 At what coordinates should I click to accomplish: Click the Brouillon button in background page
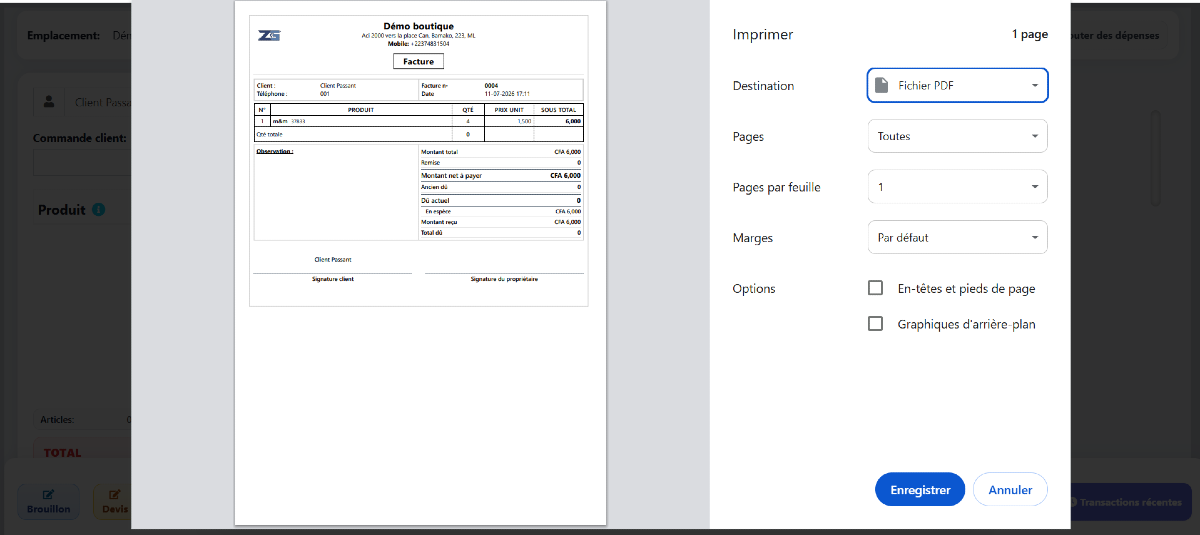tap(49, 501)
